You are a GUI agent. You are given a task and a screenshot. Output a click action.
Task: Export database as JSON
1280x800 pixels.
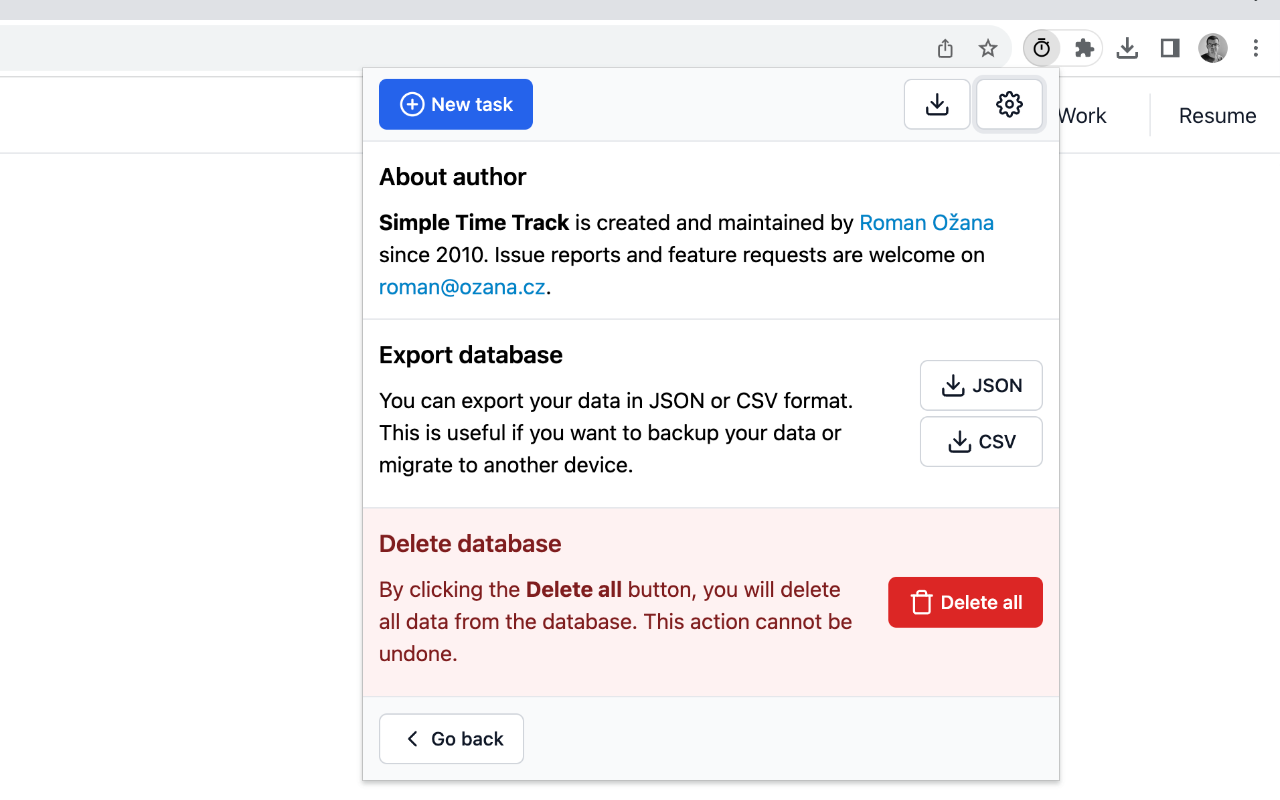point(981,385)
